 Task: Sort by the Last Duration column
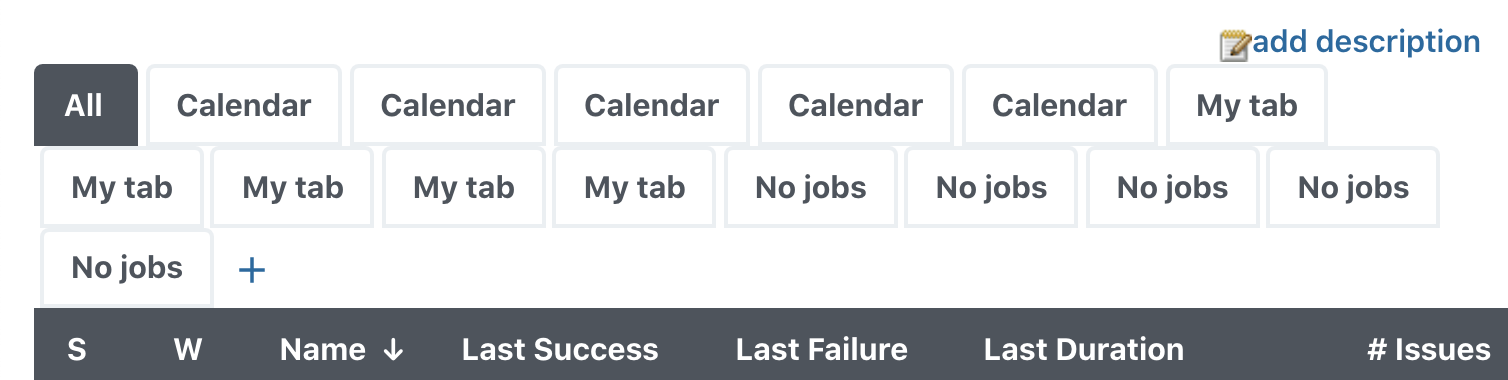(1084, 349)
